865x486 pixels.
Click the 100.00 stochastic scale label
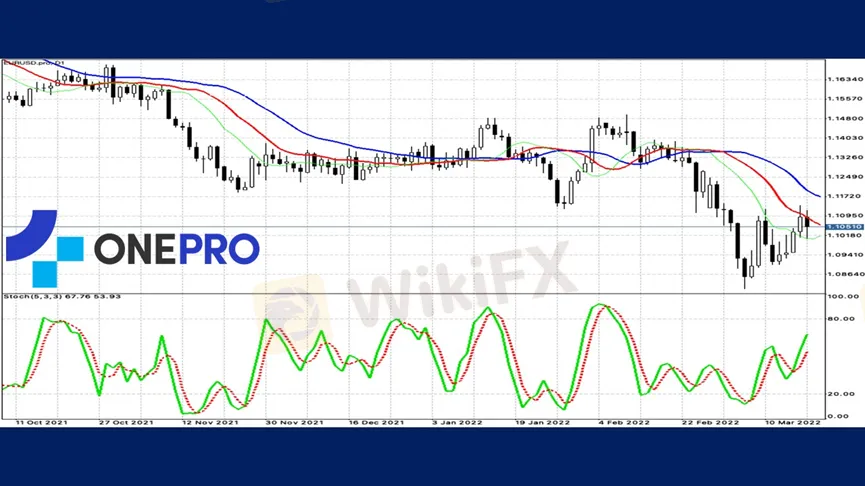(x=843, y=297)
